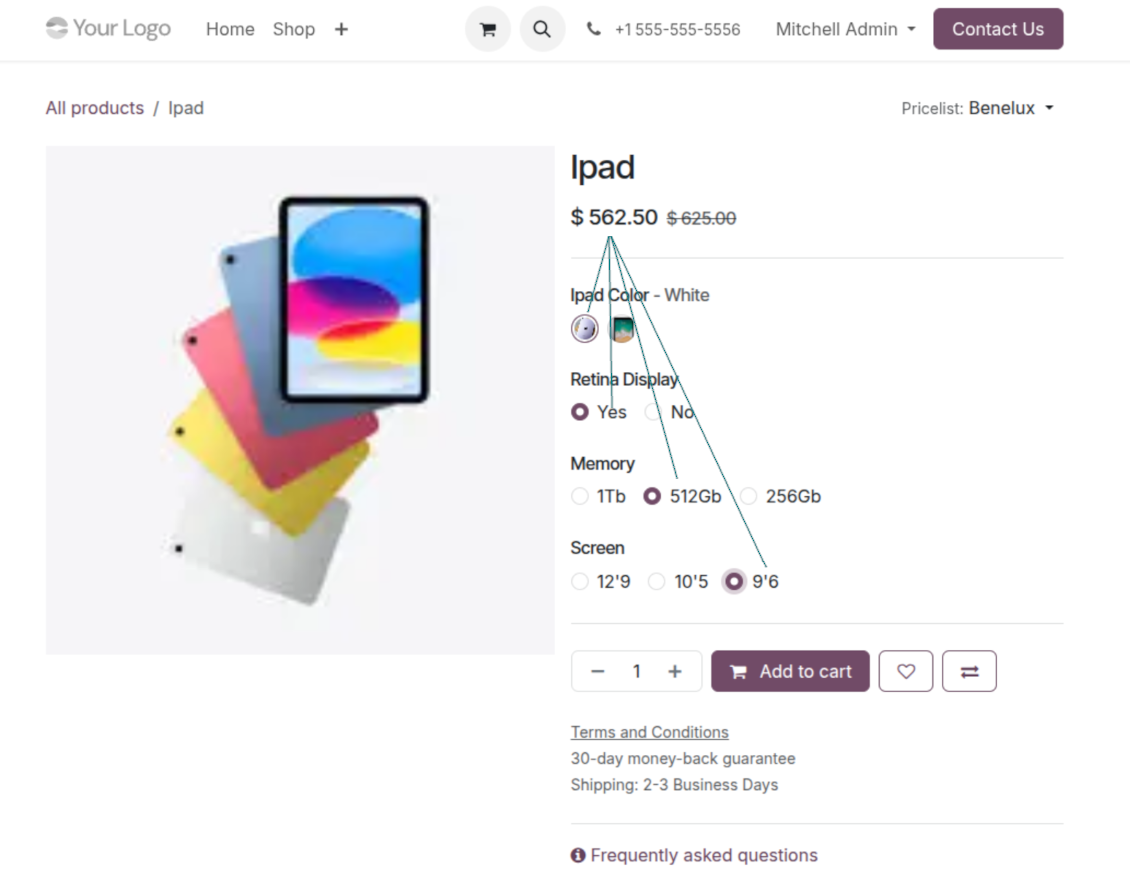Increase quantity with plus icon
Screen dimensions: 1130x887
click(675, 672)
